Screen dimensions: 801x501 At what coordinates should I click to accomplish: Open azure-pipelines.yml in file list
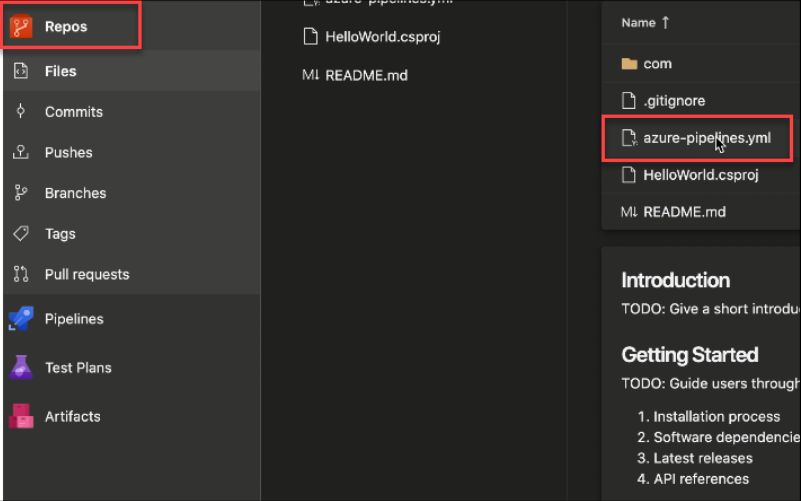click(x=706, y=138)
